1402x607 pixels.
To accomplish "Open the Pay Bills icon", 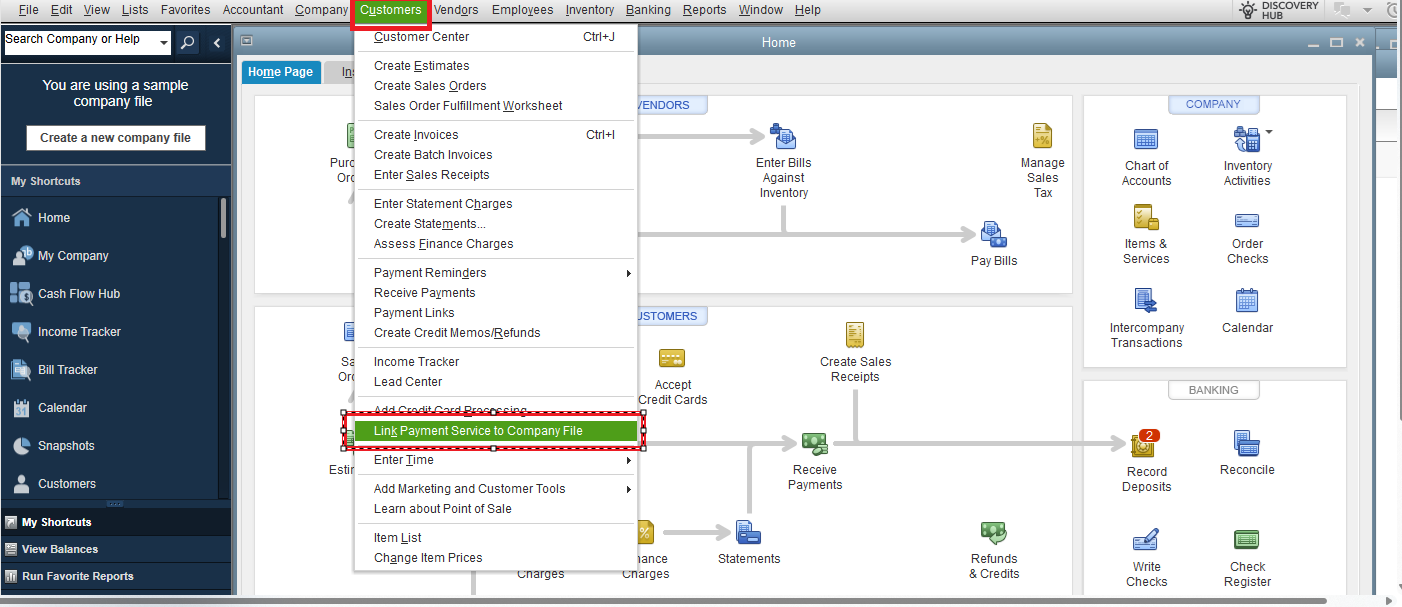I will point(994,234).
